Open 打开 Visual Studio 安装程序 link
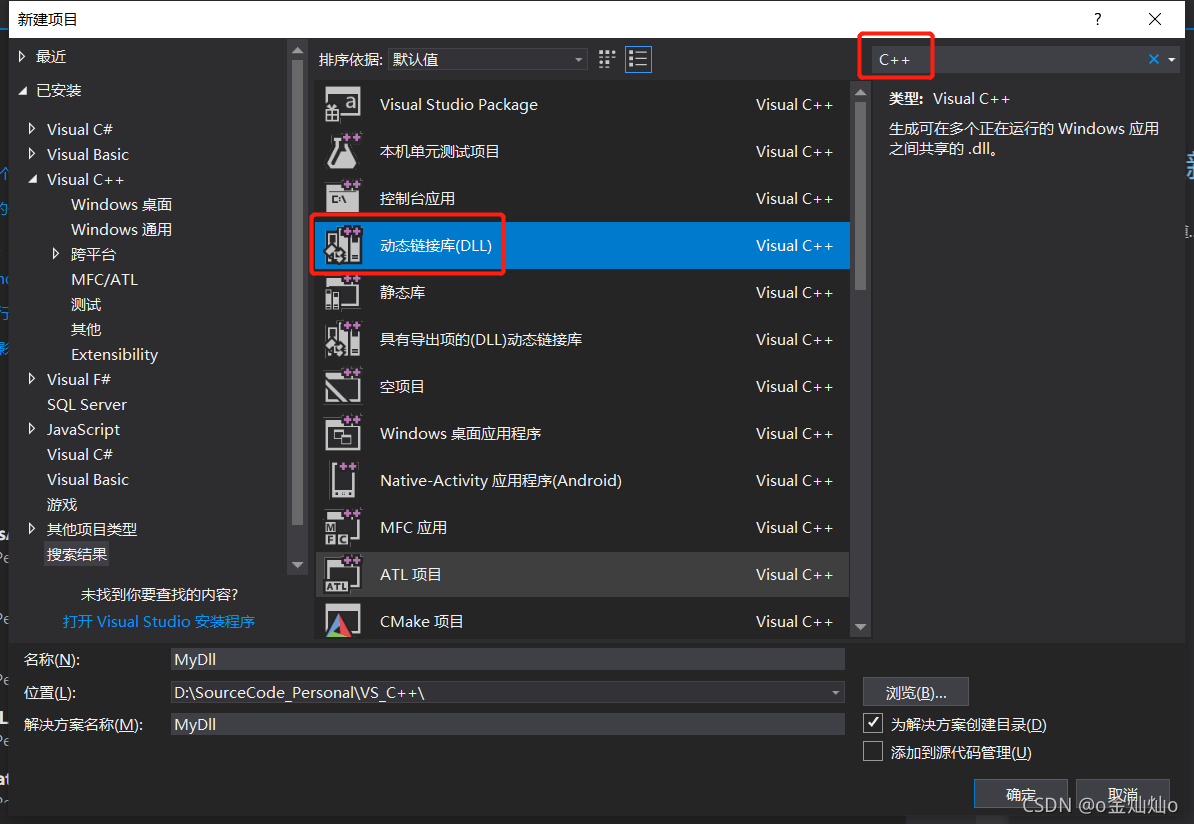Viewport: 1194px width, 824px height. click(158, 621)
